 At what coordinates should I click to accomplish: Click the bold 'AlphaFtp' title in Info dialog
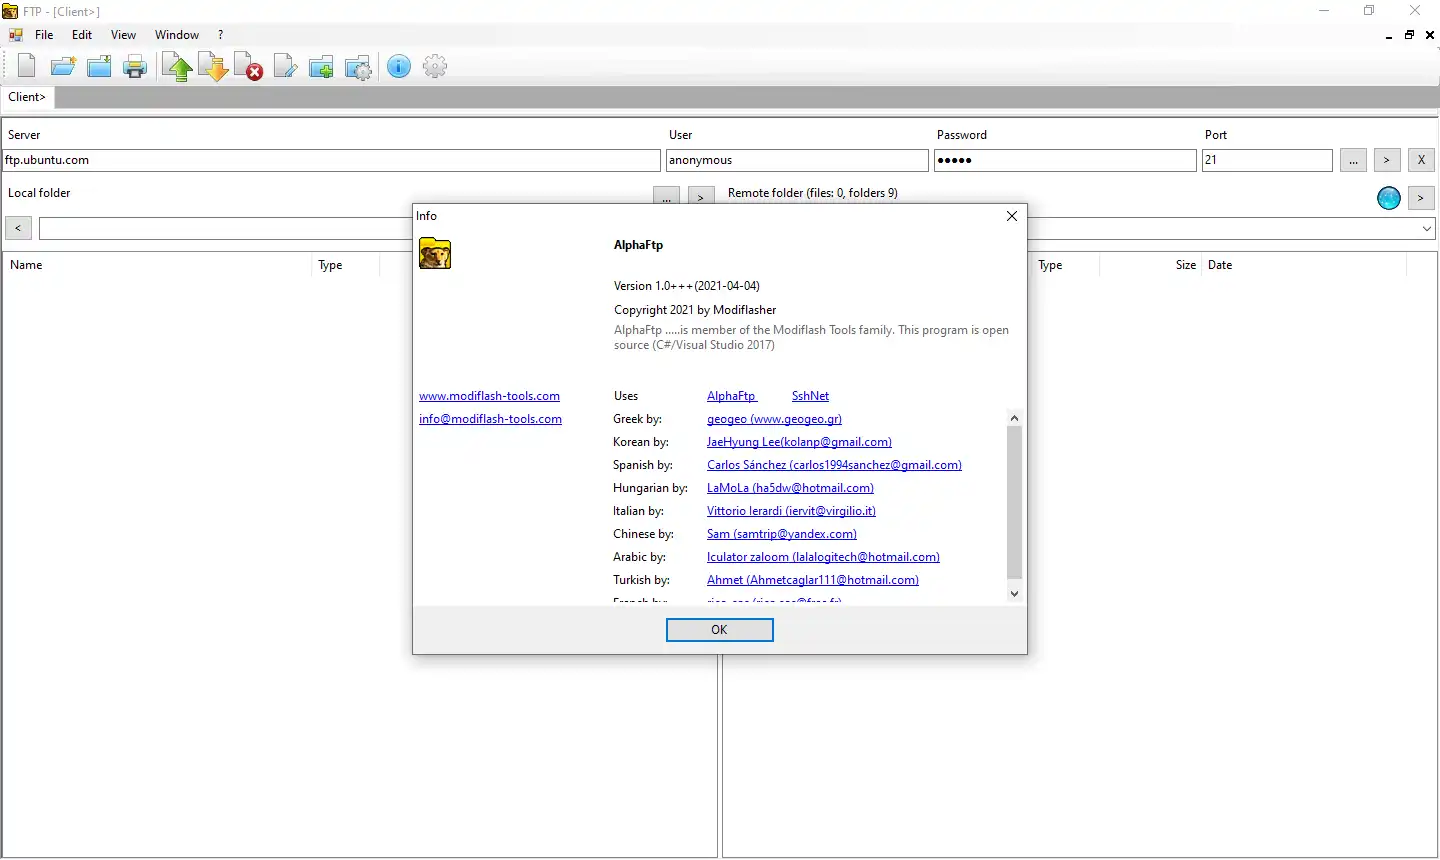tap(638, 245)
